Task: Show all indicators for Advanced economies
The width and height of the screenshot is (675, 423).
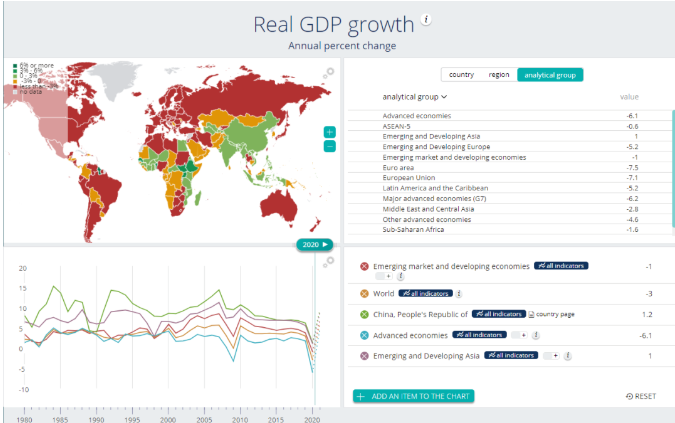Action: click(480, 335)
